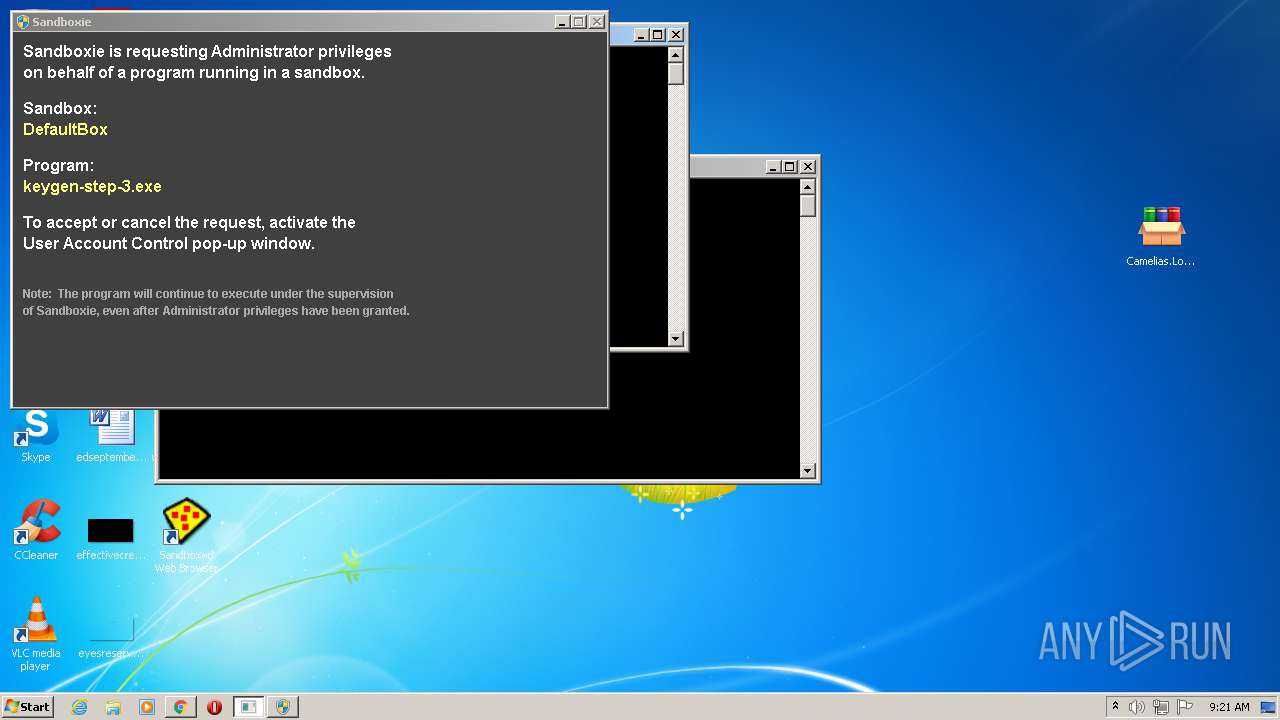
Task: Click scrollbar thumb in lower console window
Action: tap(808, 206)
